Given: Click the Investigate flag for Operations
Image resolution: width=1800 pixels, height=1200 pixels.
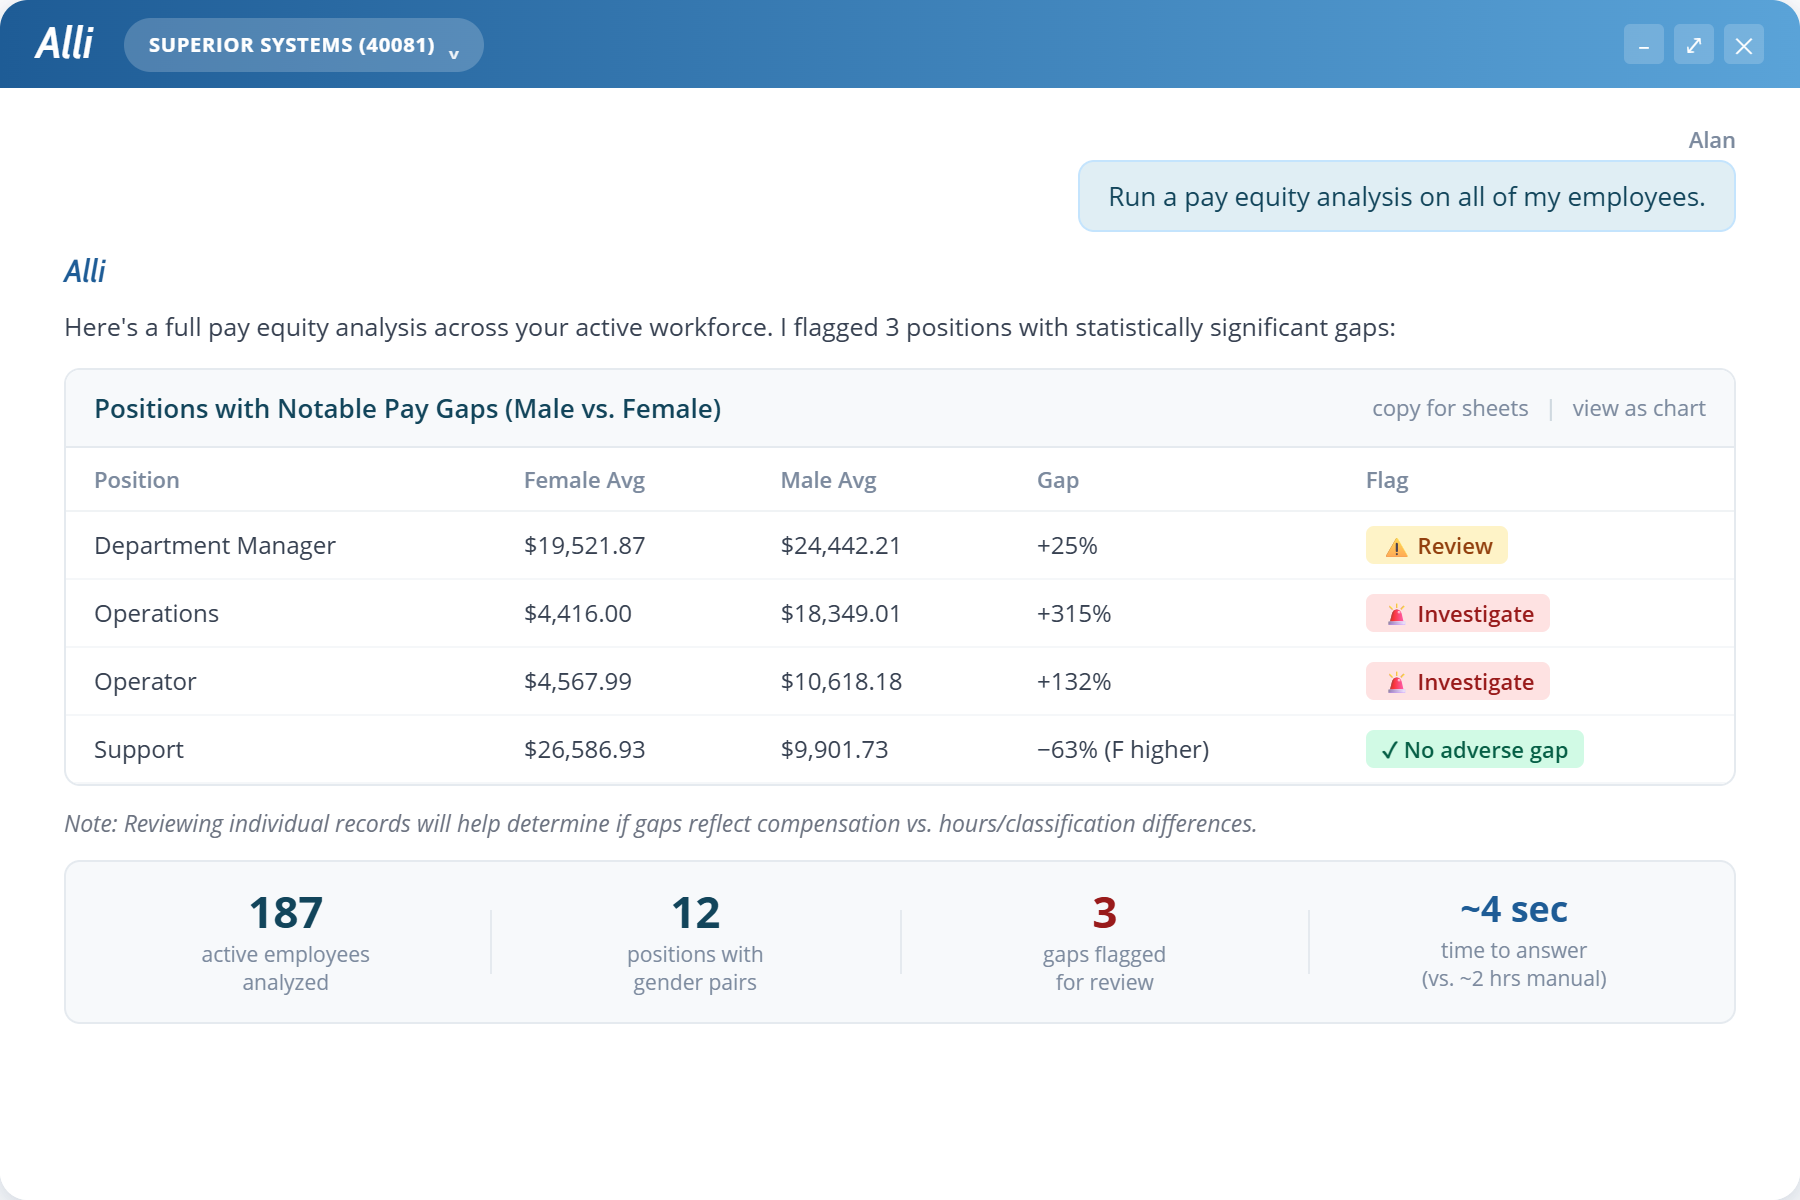Looking at the screenshot, I should tap(1457, 613).
